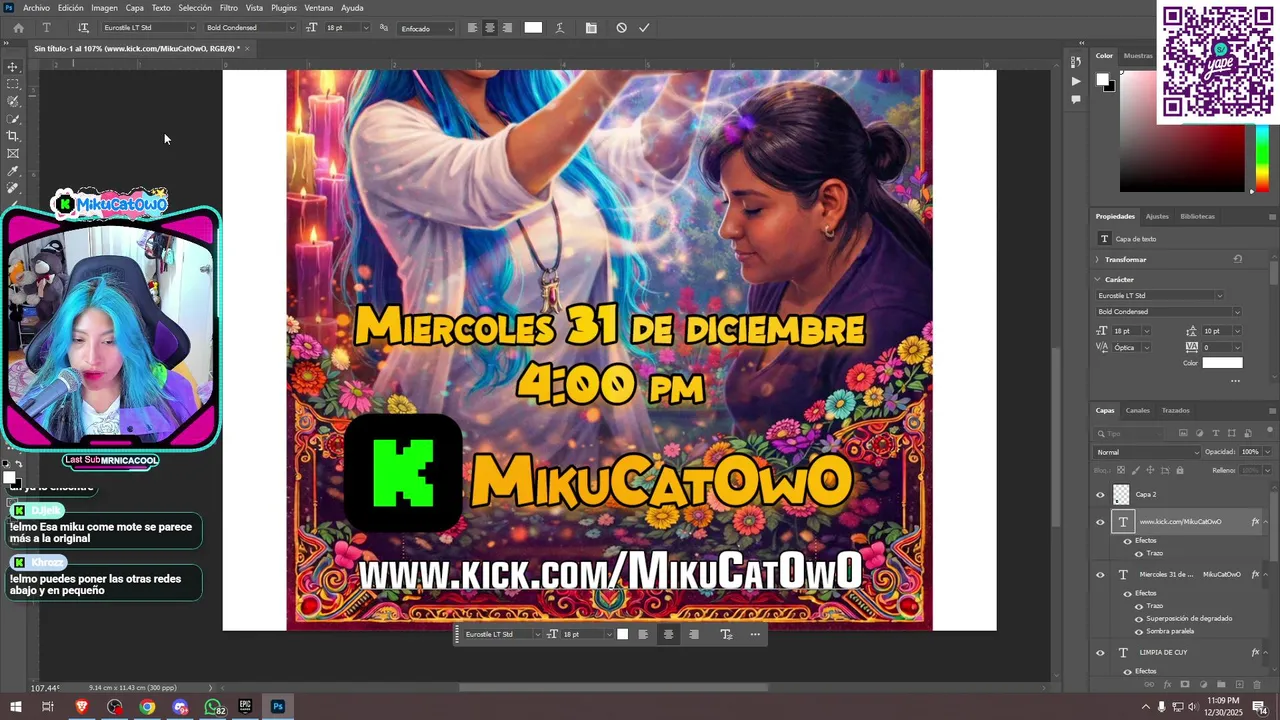Hide the Capa 2 layer

[x=1100, y=495]
